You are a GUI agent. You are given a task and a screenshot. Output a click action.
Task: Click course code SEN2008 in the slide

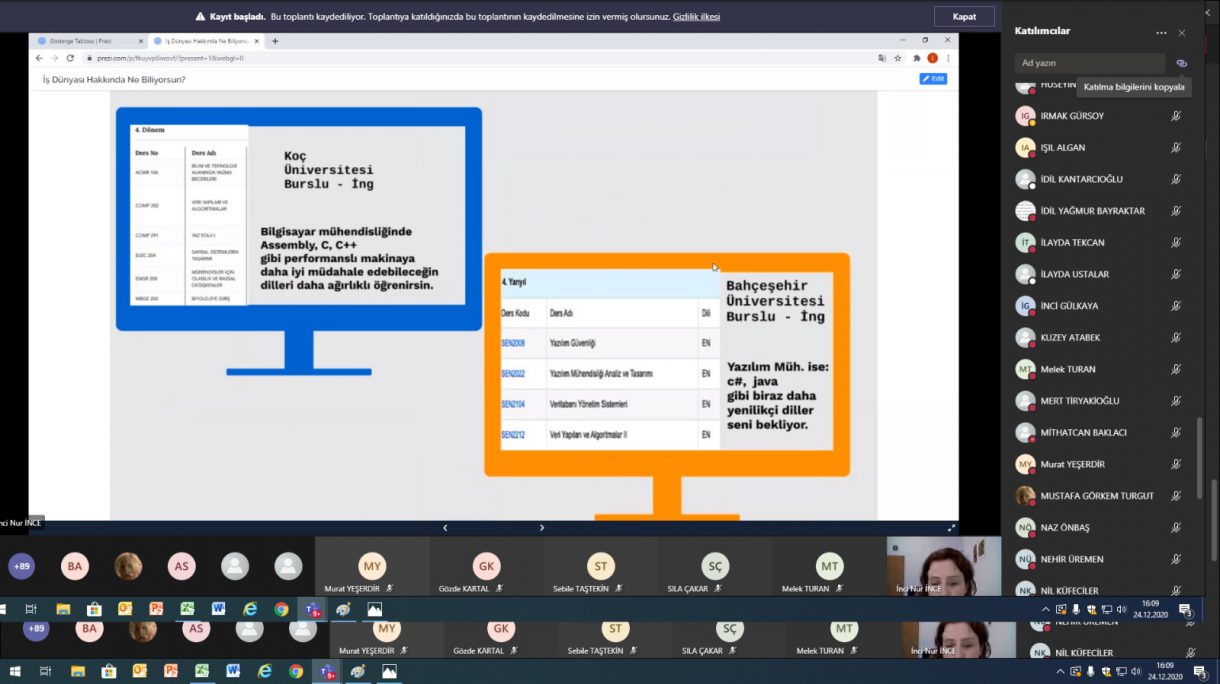pos(513,344)
